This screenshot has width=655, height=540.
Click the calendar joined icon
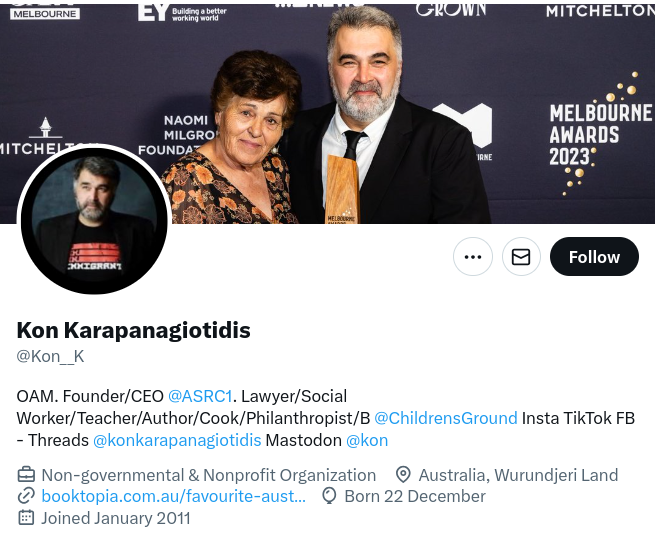coord(25,518)
